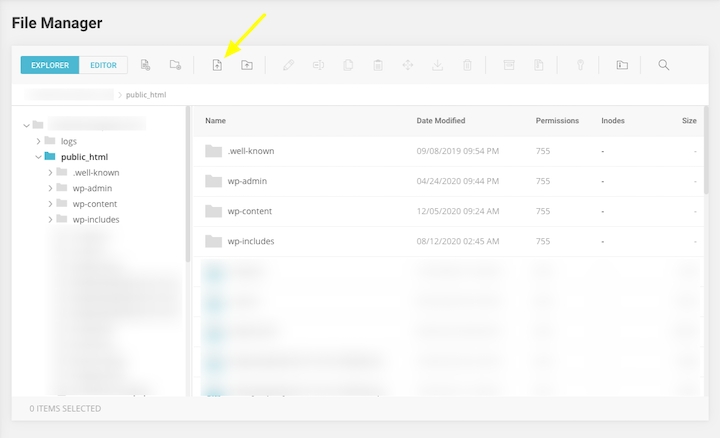Viewport: 720px width, 438px height.
Task: Click the 755 permissions for wp-content
Action: click(543, 211)
